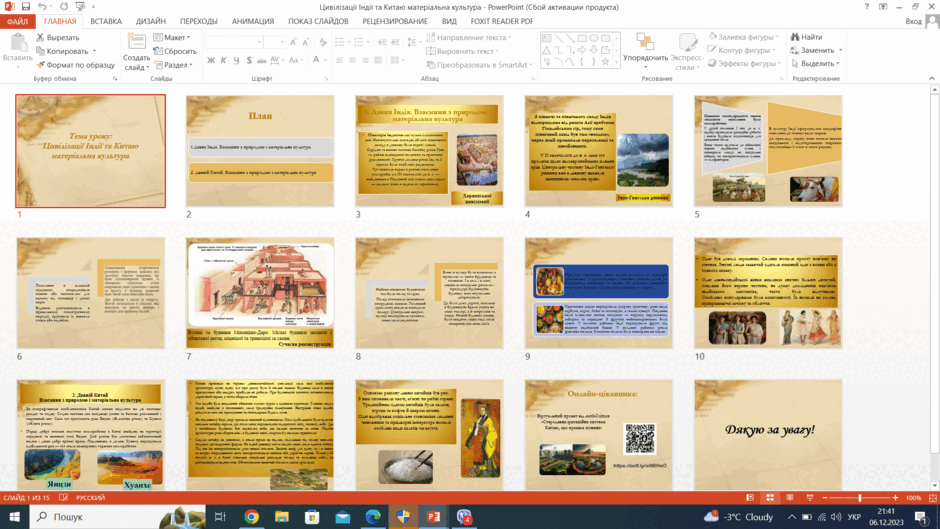Find text with Найти

(807, 37)
